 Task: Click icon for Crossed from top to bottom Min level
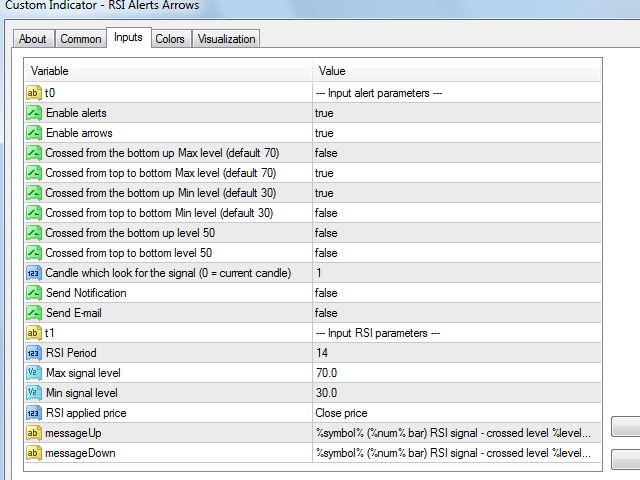tap(34, 213)
